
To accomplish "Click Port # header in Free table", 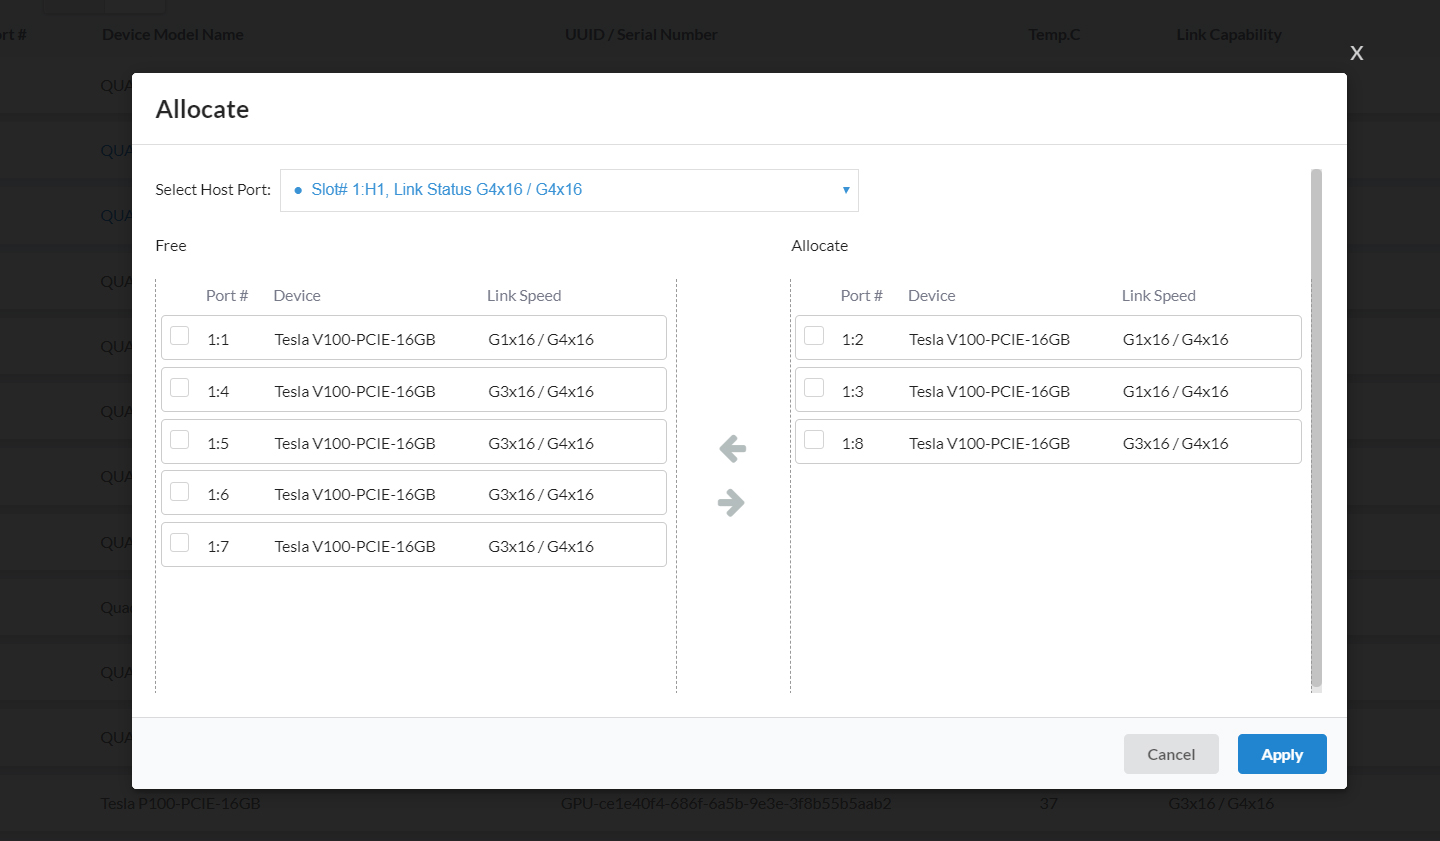I will tap(227, 296).
